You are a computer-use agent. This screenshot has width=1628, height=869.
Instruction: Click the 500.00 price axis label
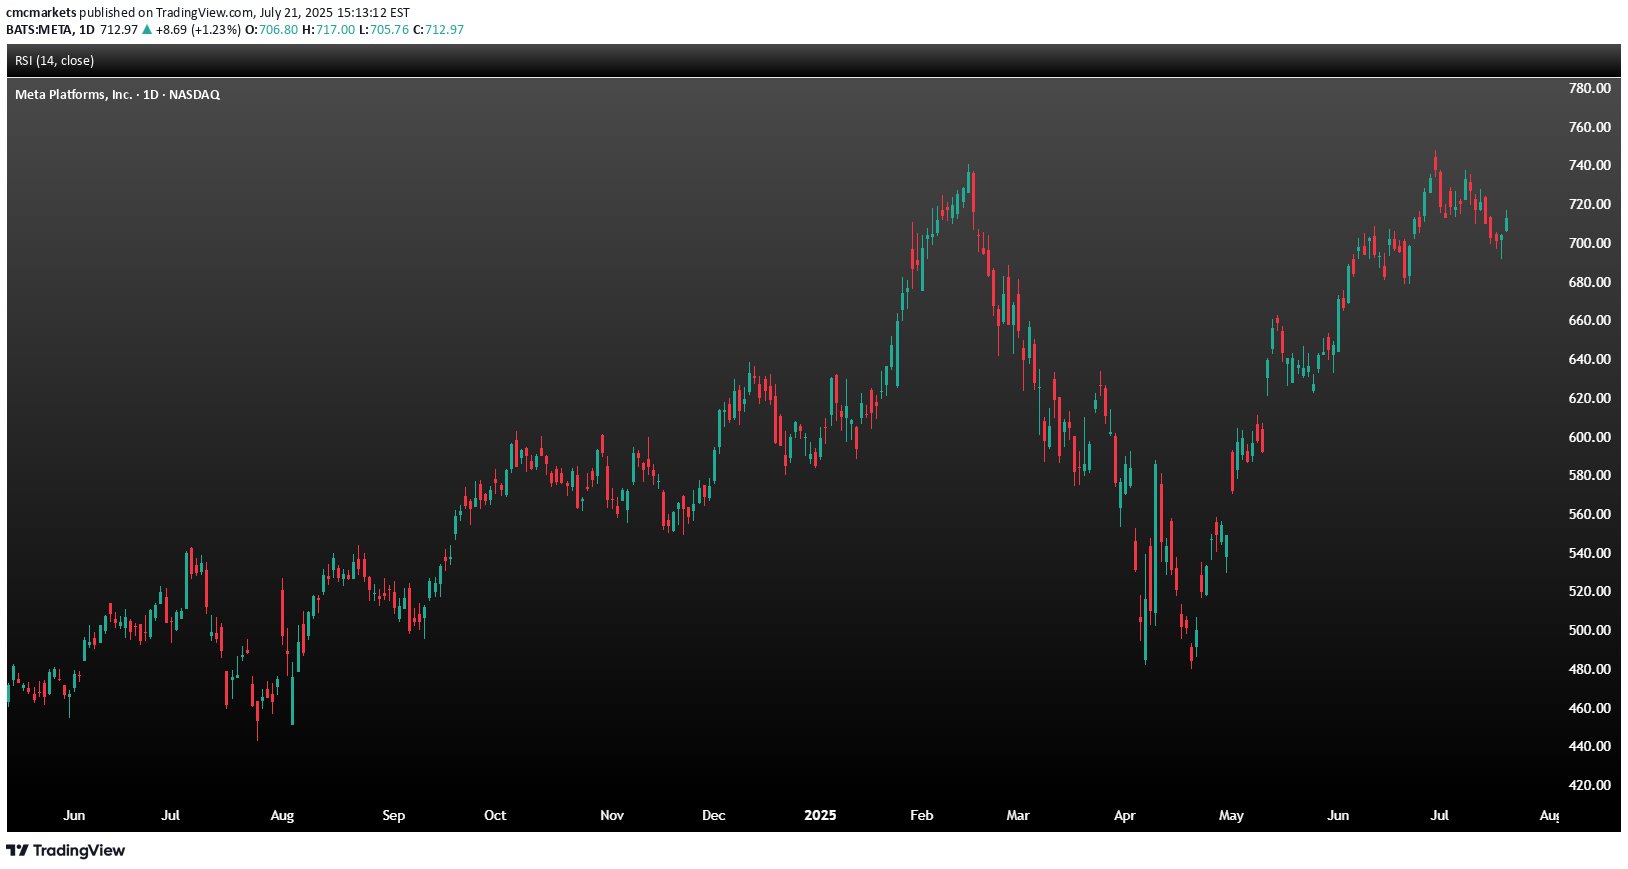click(1590, 630)
